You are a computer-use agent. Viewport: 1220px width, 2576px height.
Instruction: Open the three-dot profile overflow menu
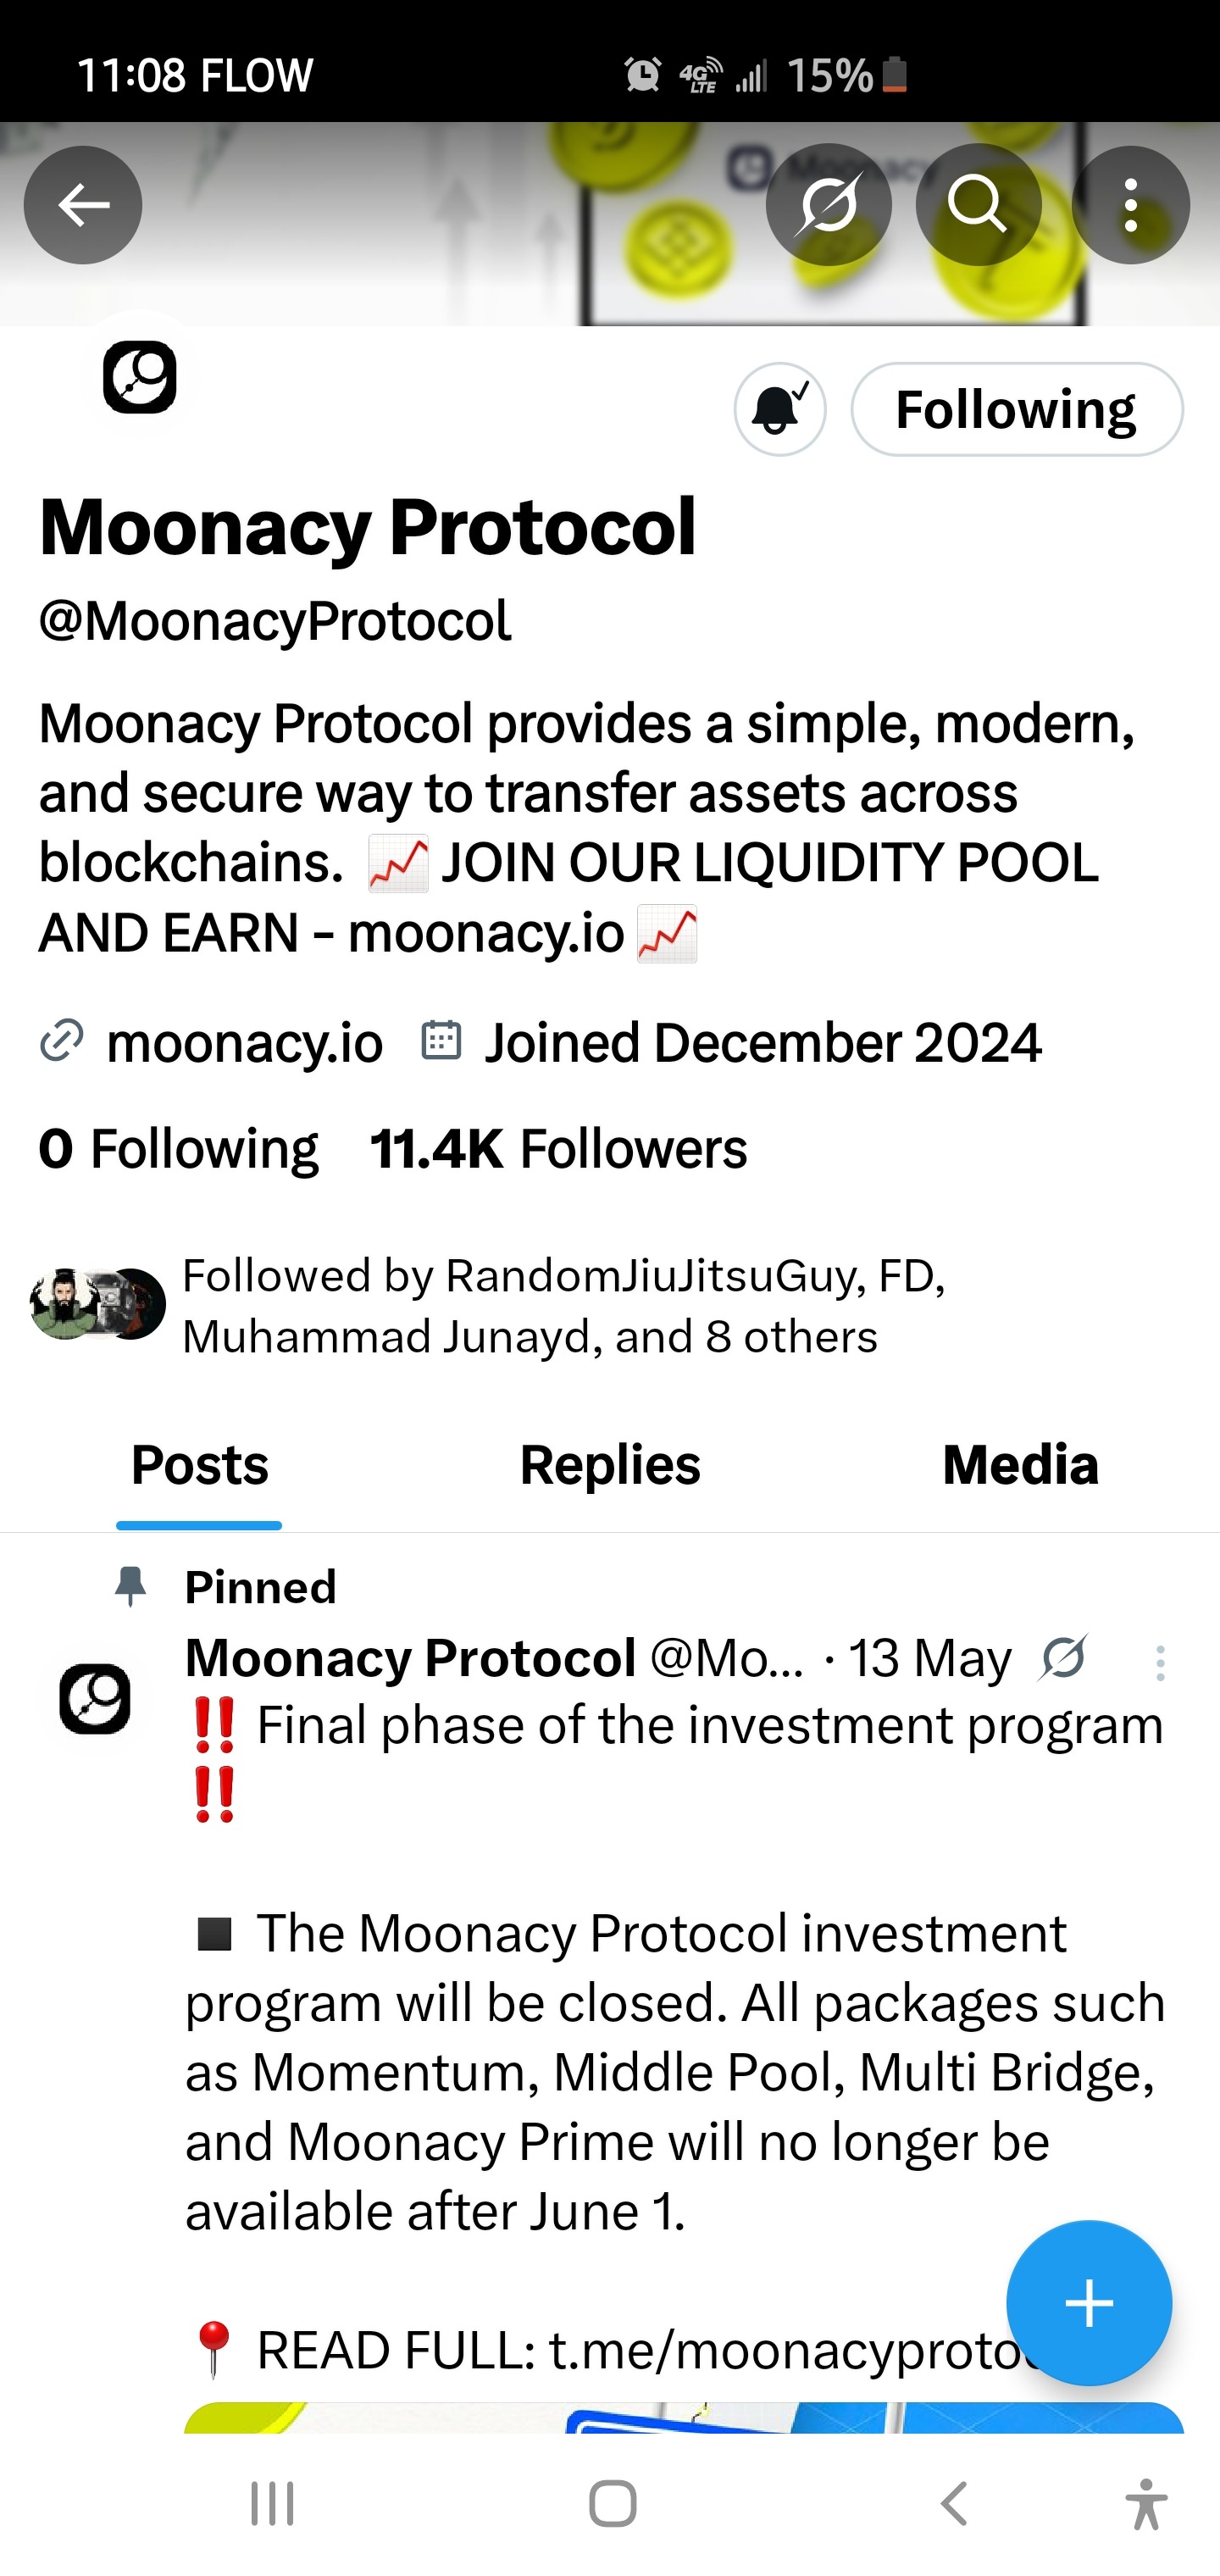1130,205
